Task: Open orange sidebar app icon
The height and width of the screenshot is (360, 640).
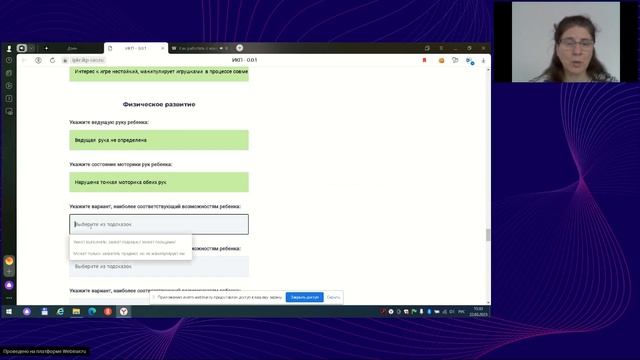Action: click(9, 260)
